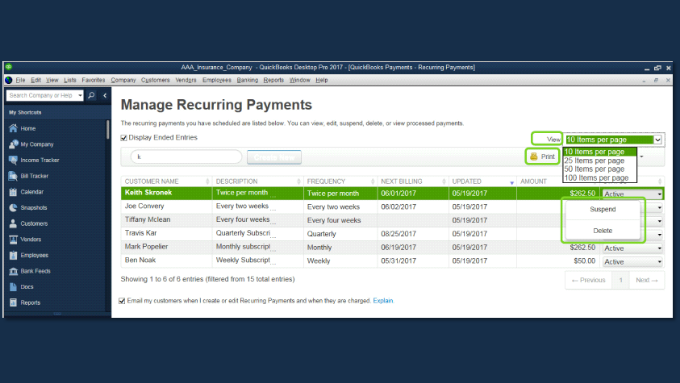Open the Bank Feeds shortcut
This screenshot has height=383, width=680.
tap(35, 271)
